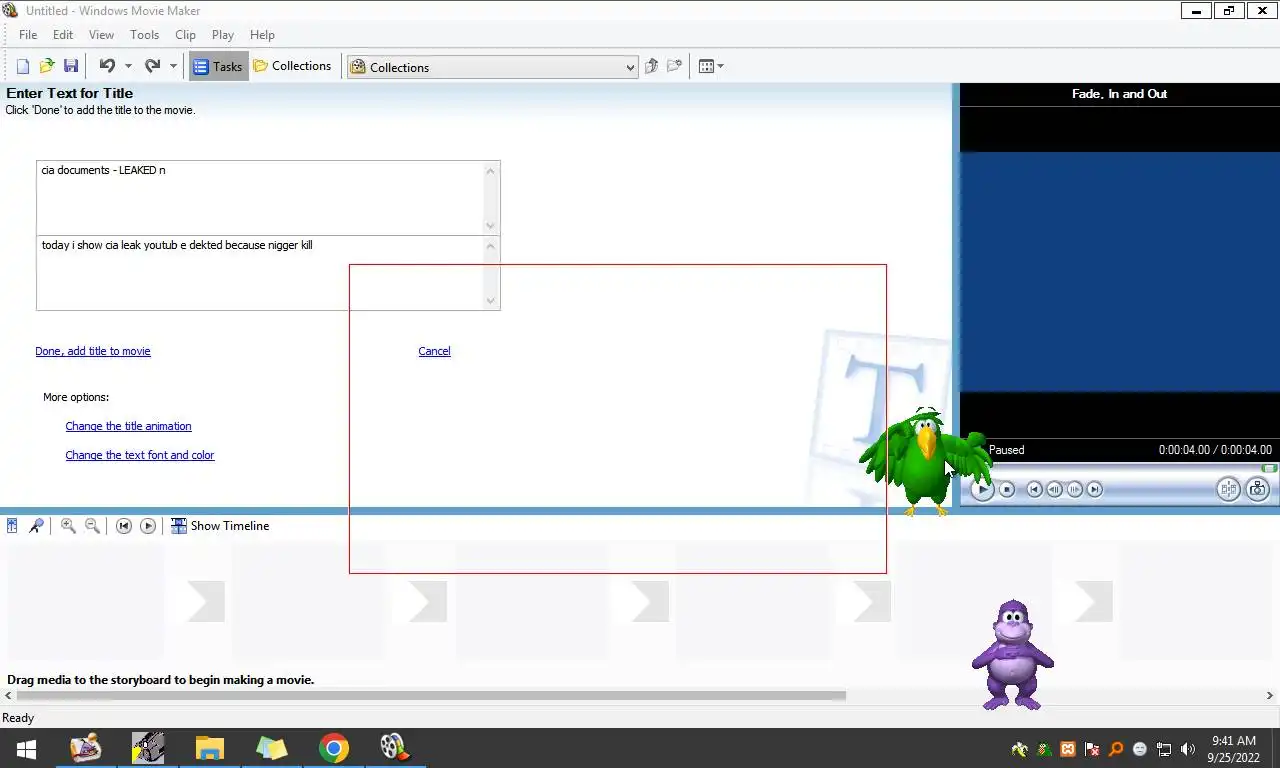Step to previous frame in monitor
This screenshot has width=1280, height=768.
pyautogui.click(x=1054, y=489)
